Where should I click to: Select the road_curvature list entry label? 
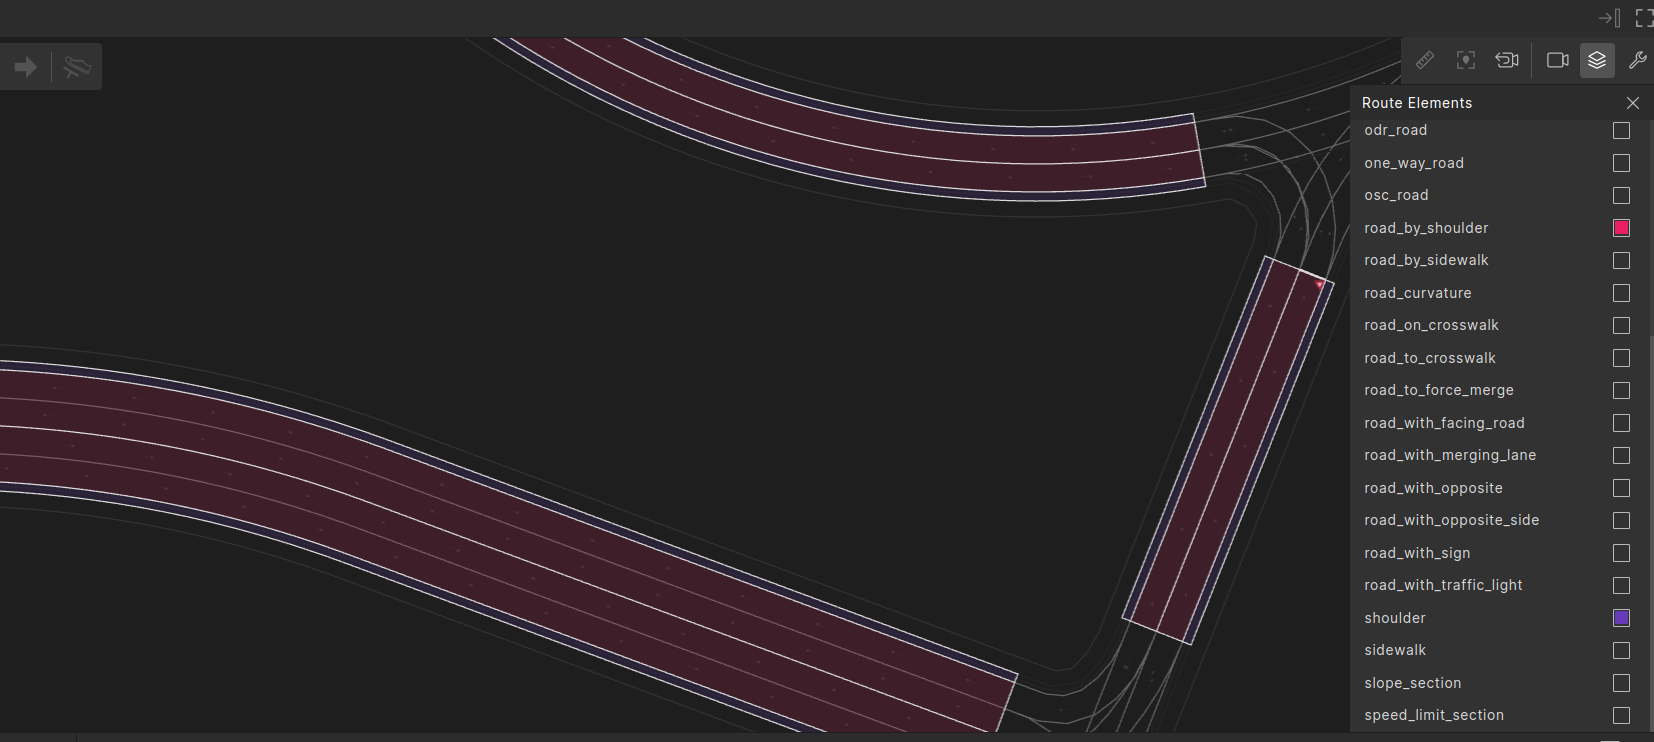tap(1417, 293)
